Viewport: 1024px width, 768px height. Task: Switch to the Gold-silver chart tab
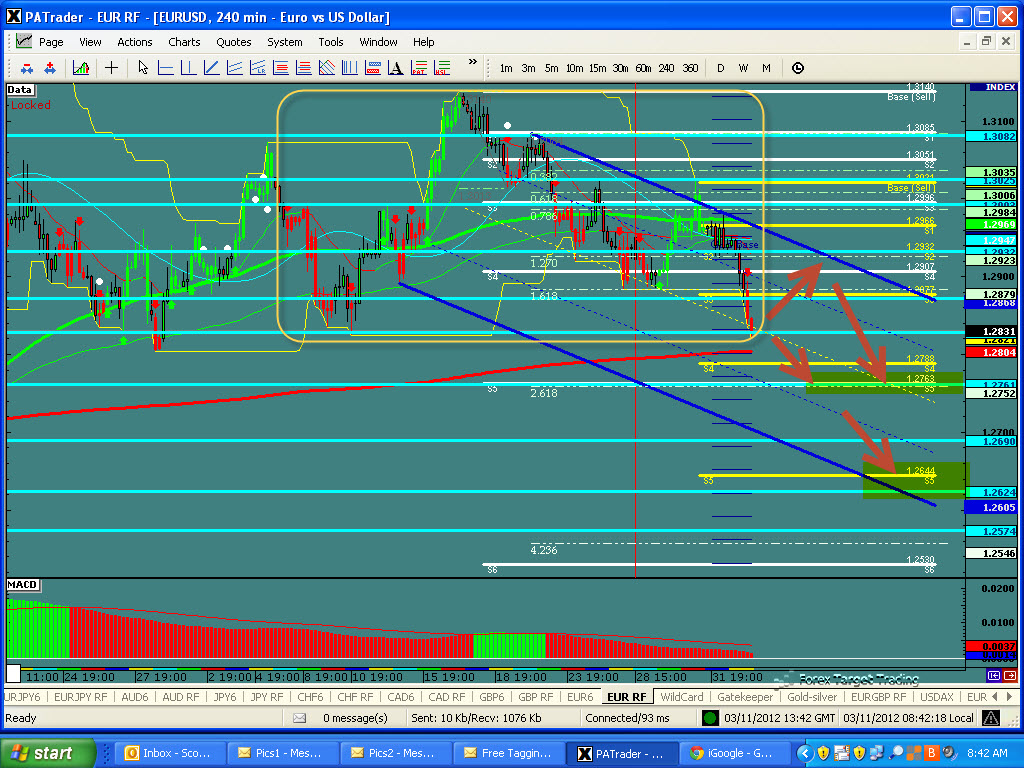(813, 697)
